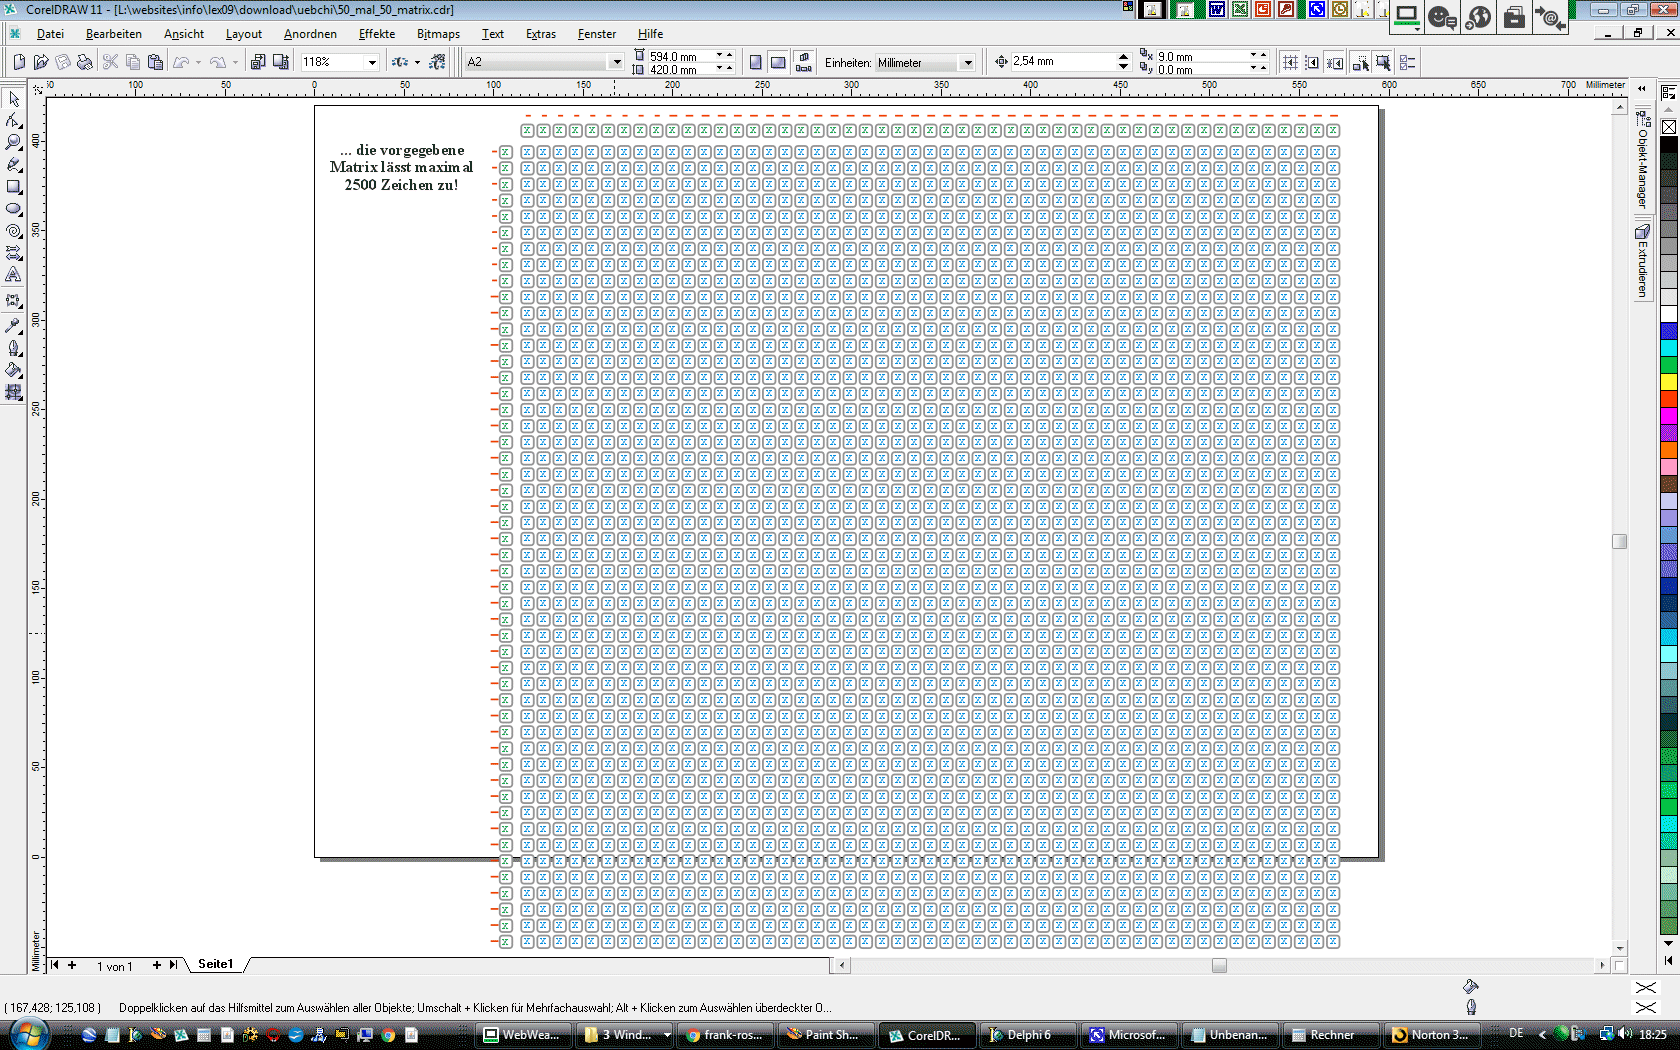Click the Cut scissors icon
Screen dimensions: 1680x1050
coord(111,62)
